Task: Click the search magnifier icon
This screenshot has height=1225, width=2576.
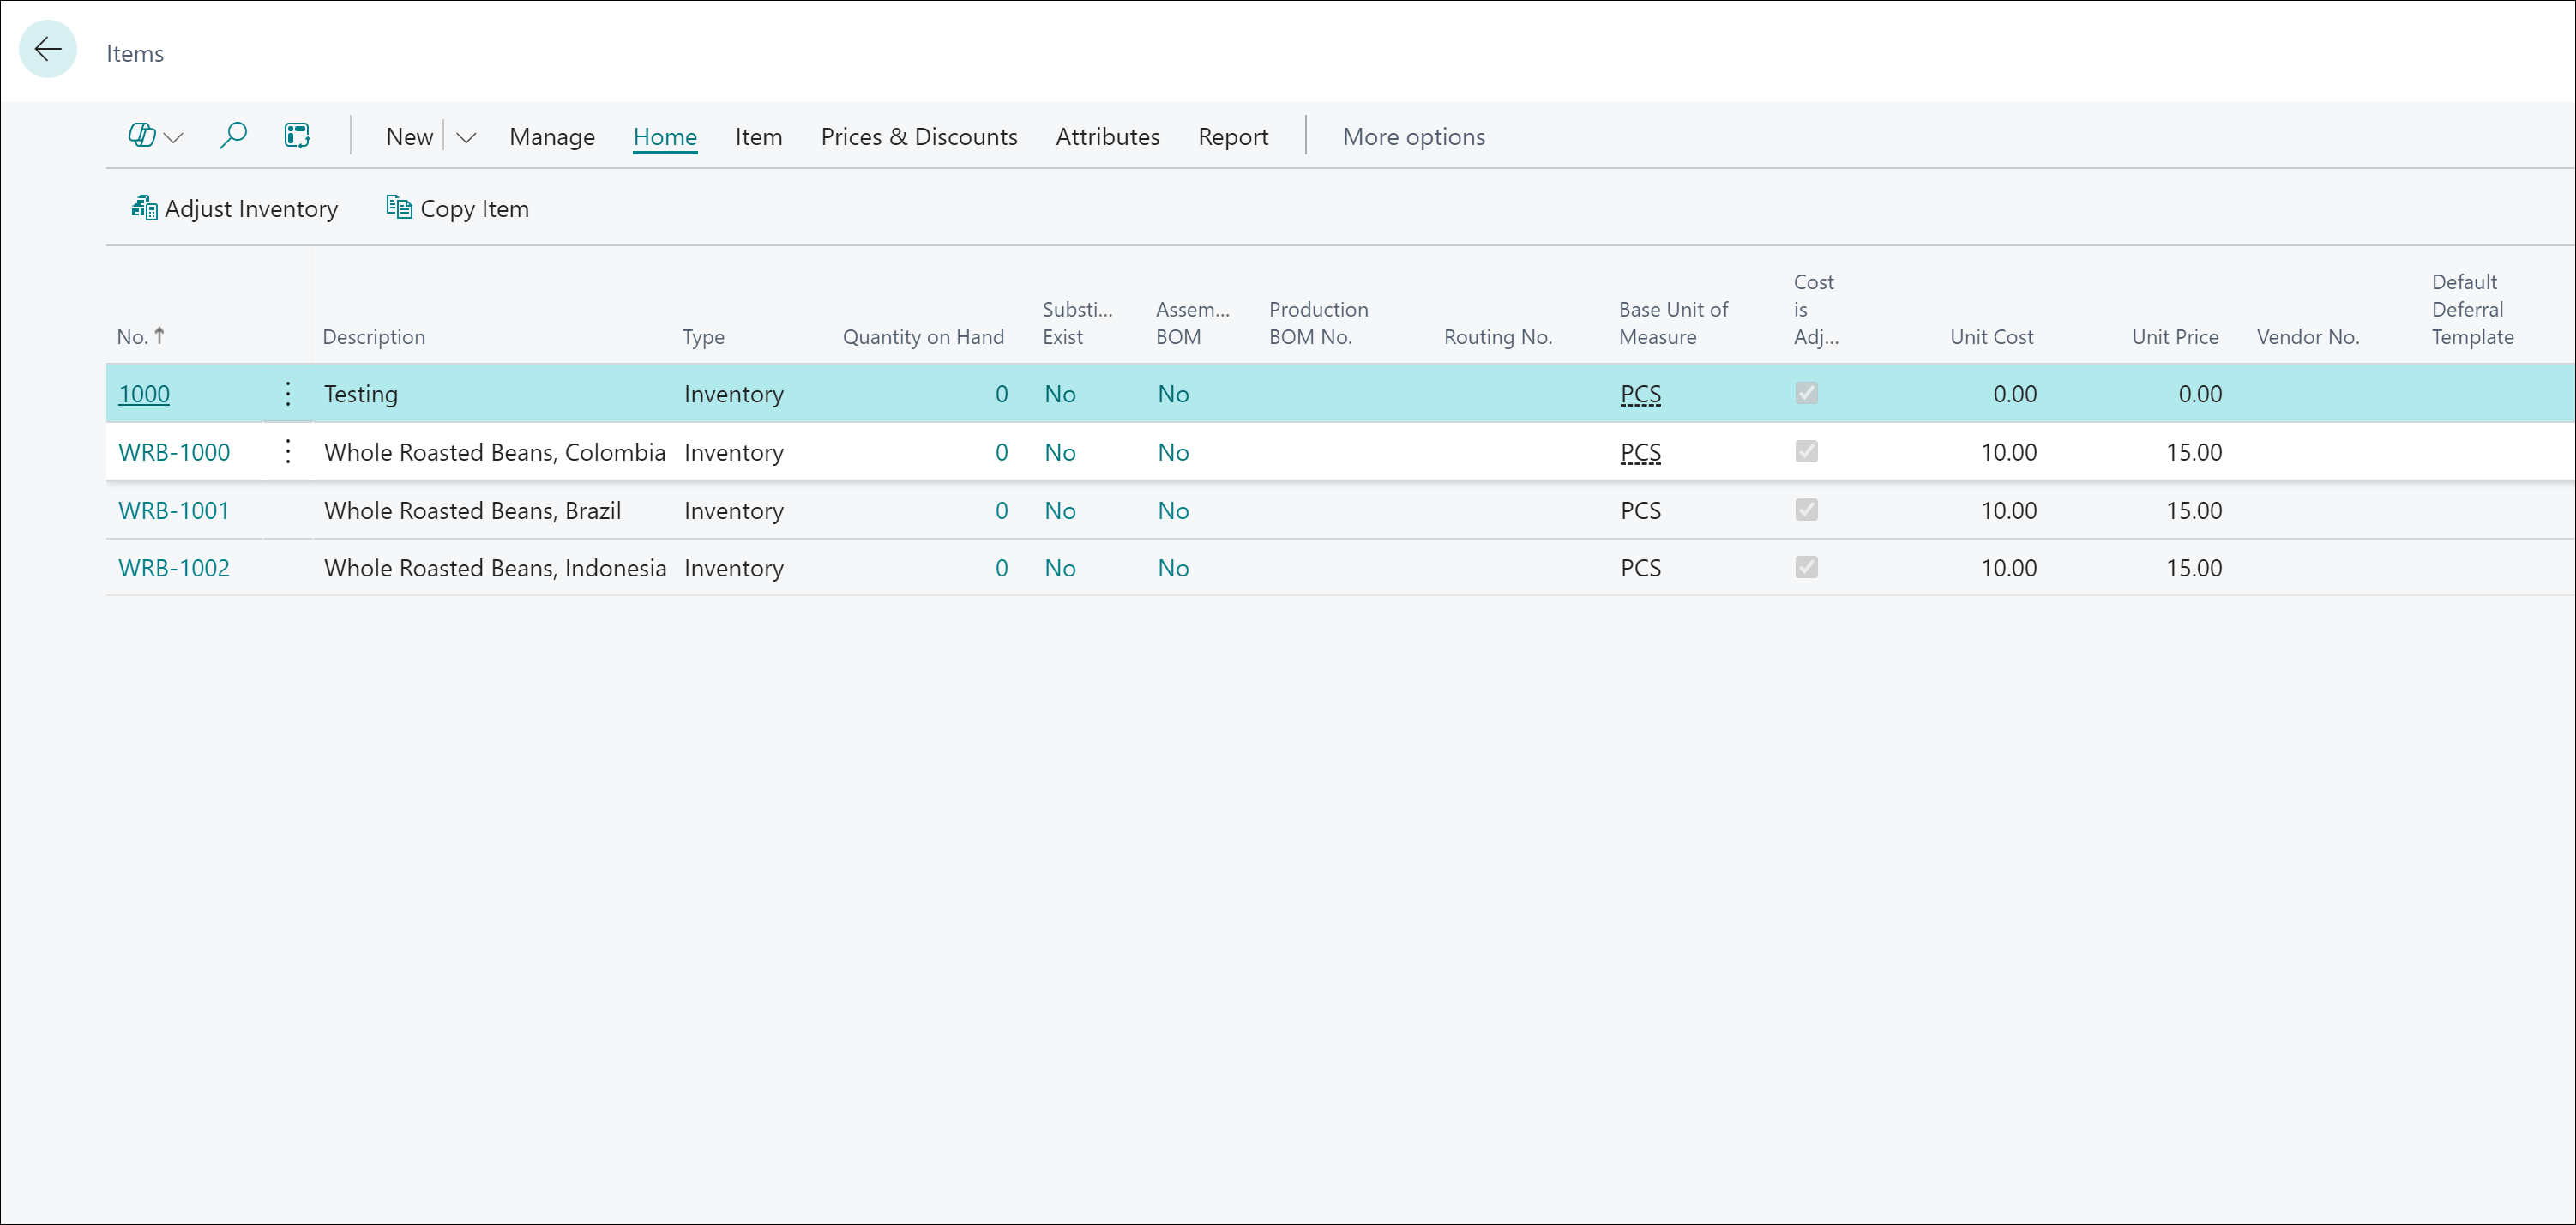Action: point(232,135)
